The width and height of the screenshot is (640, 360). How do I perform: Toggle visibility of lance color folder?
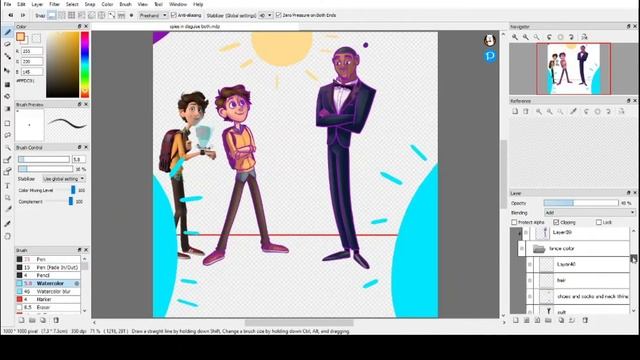[522, 249]
